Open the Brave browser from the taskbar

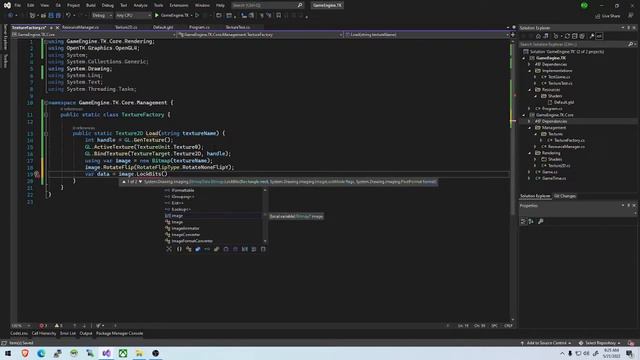[24, 353]
